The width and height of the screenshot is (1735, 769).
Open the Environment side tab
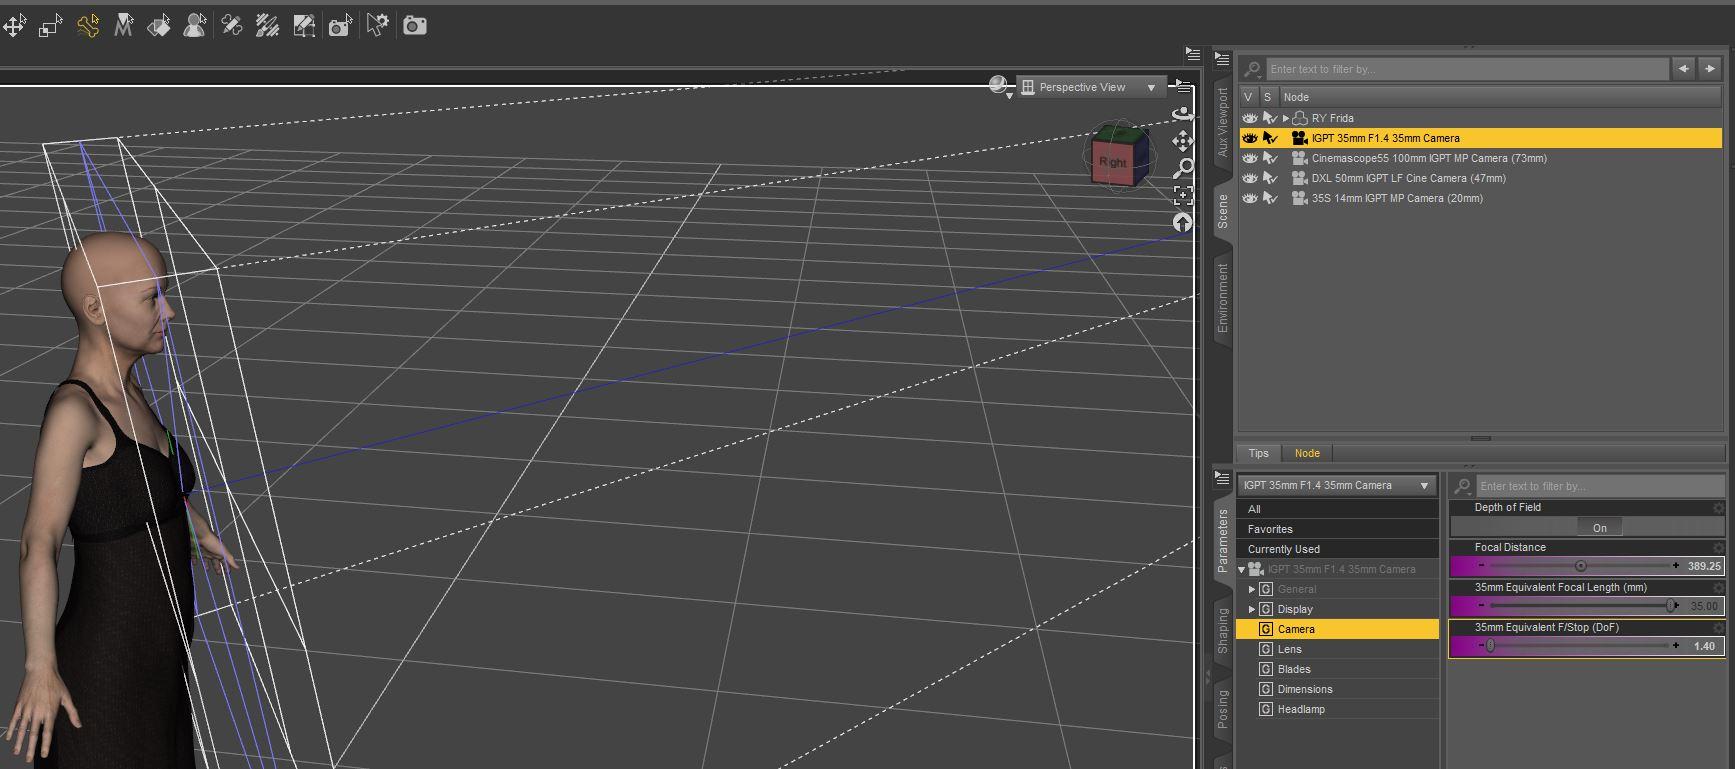click(1222, 297)
